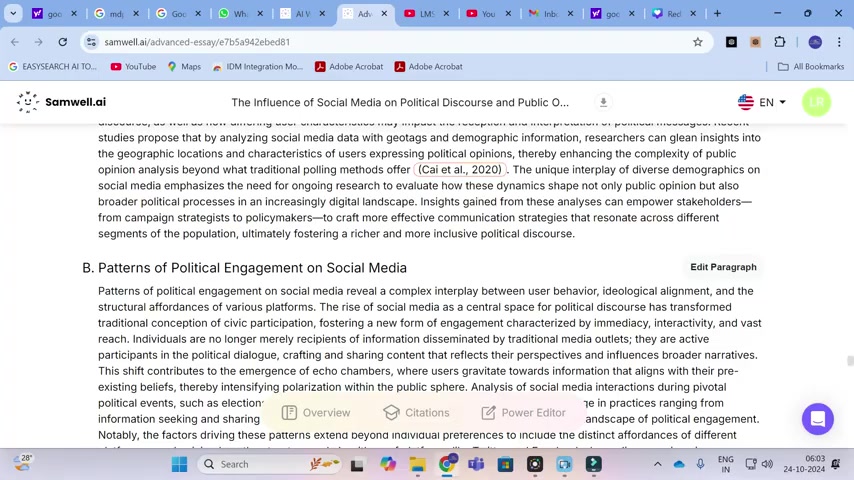Open the Extensions puzzle icon
Image resolution: width=854 pixels, height=480 pixels.
click(779, 42)
